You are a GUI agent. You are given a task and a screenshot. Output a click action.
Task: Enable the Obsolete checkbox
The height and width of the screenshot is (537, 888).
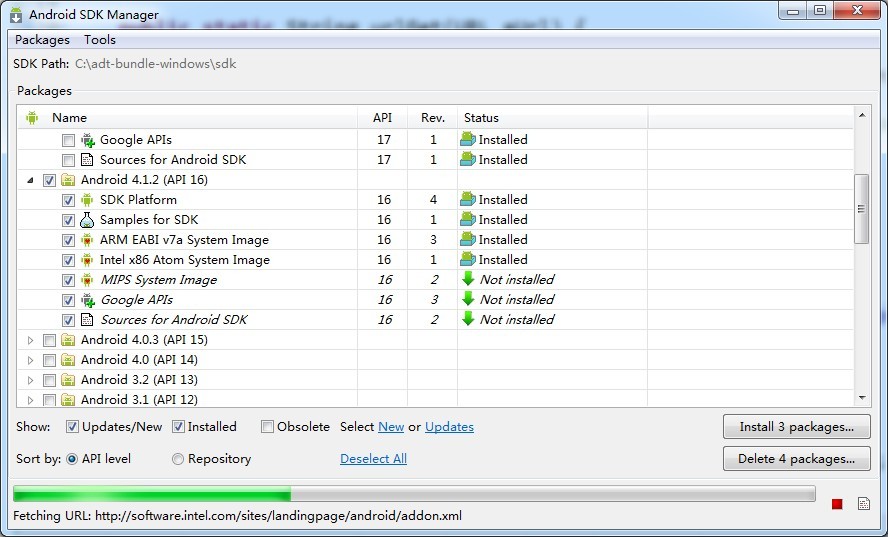(267, 427)
